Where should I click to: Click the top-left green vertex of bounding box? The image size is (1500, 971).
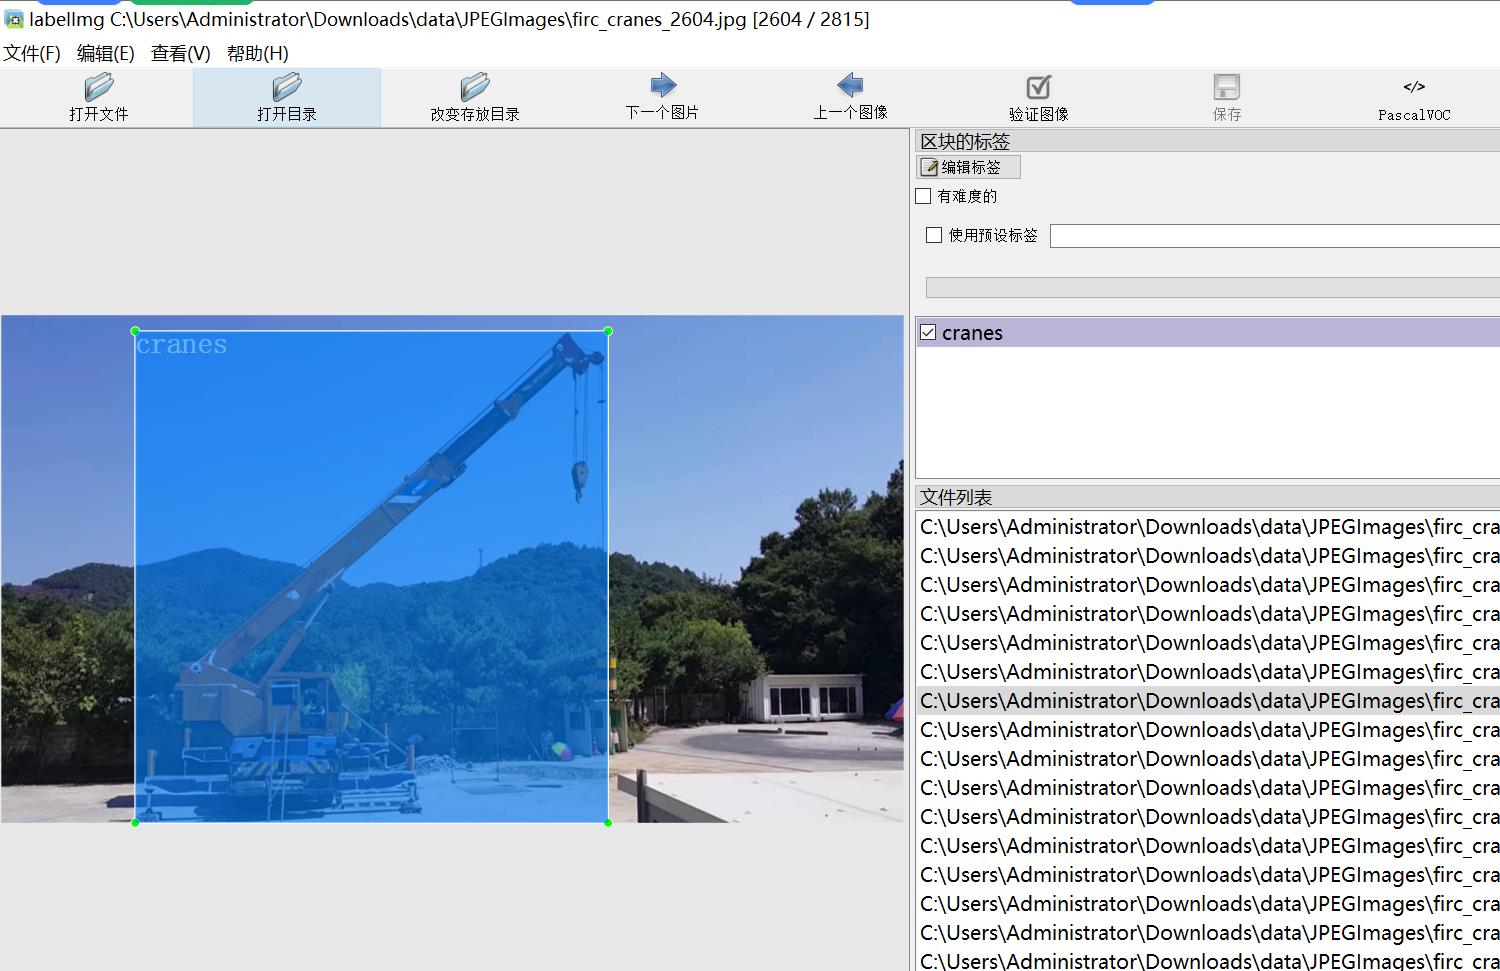coord(135,331)
